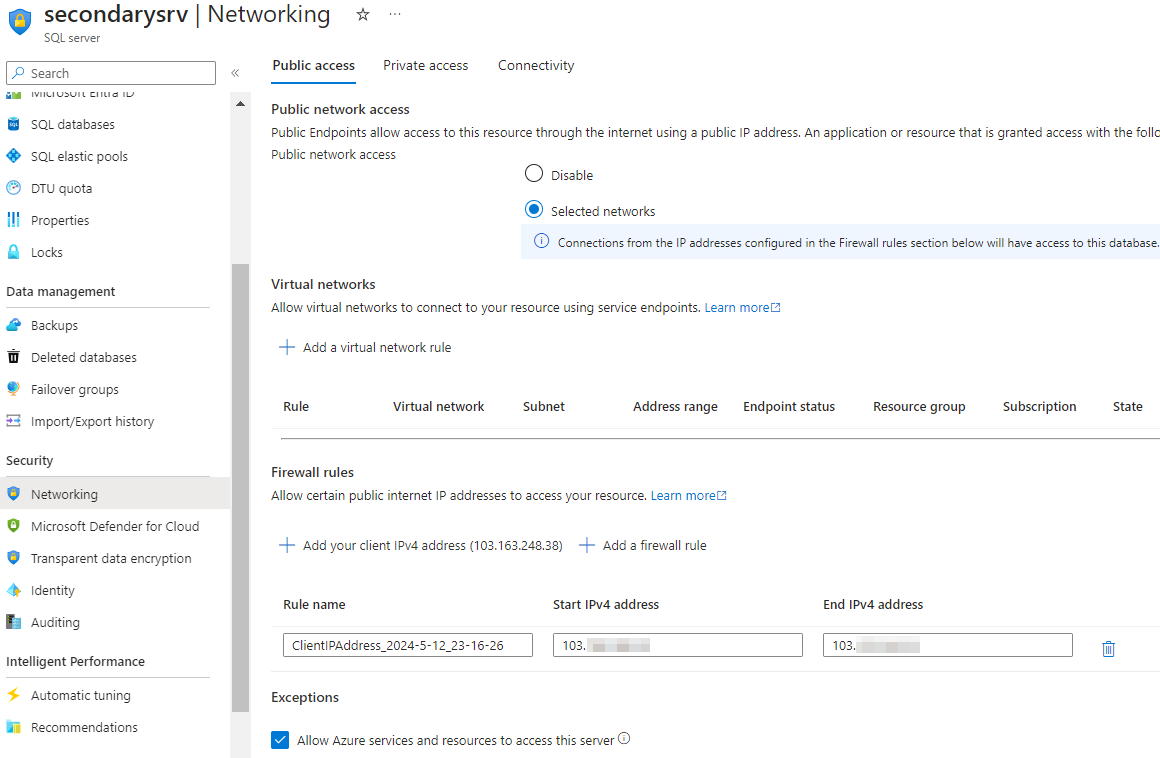Switch to the Public access tab
The image size is (1160, 758).
[x=314, y=65]
